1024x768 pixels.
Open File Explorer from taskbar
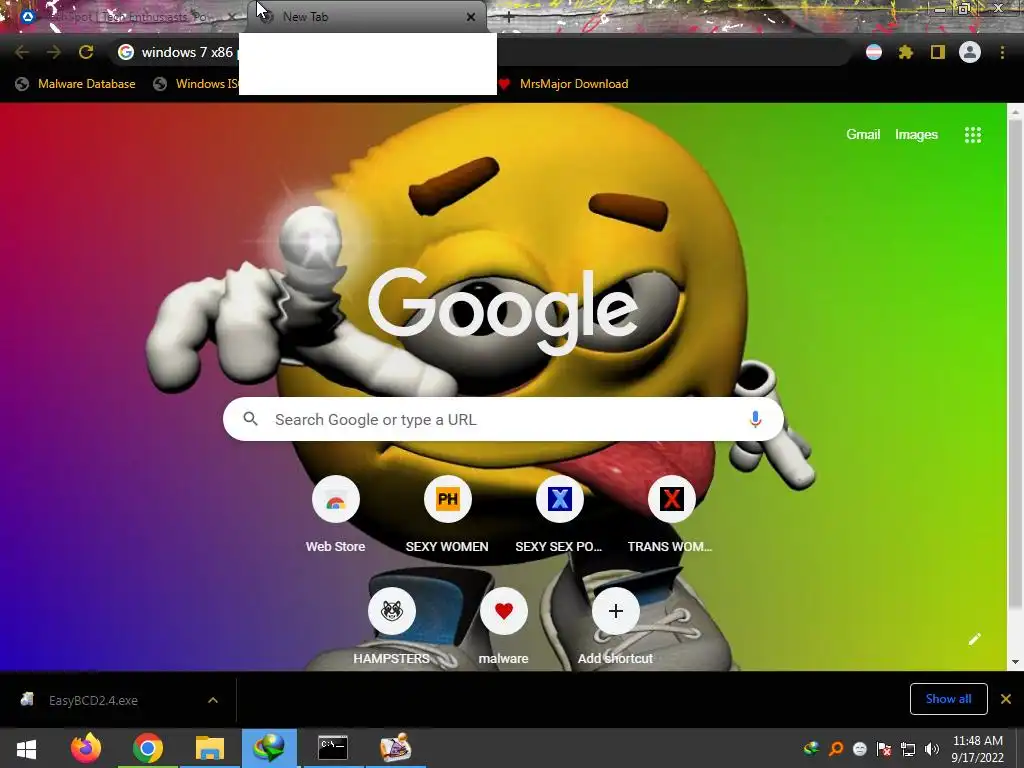[210, 748]
